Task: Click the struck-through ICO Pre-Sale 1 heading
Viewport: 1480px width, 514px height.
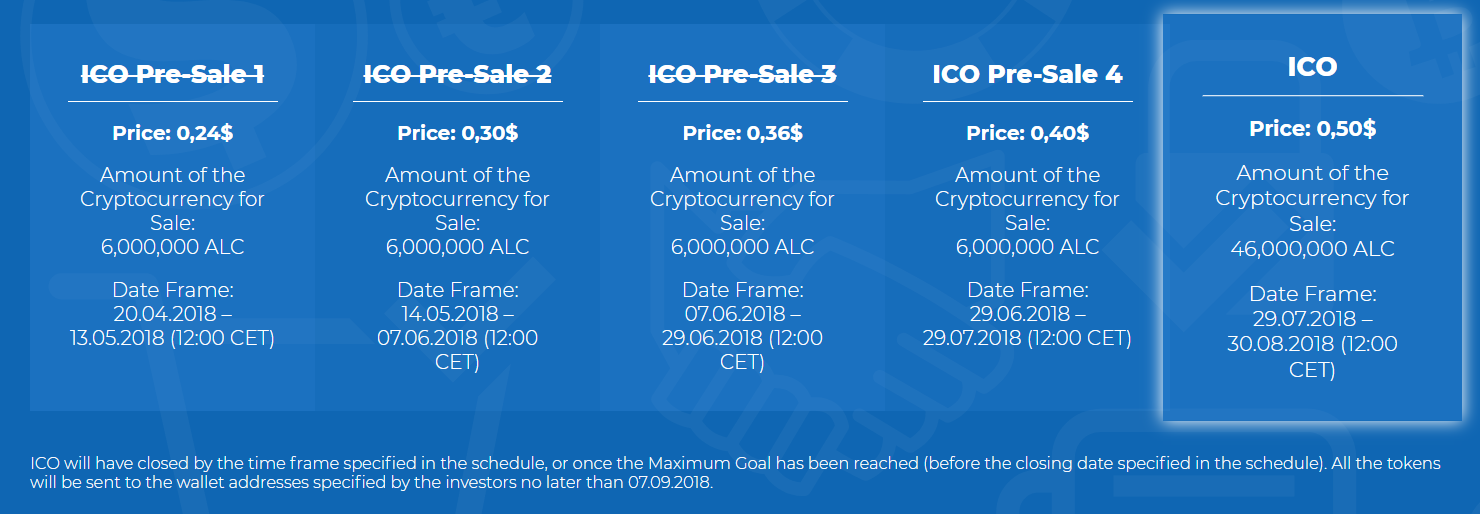Action: pyautogui.click(x=173, y=74)
